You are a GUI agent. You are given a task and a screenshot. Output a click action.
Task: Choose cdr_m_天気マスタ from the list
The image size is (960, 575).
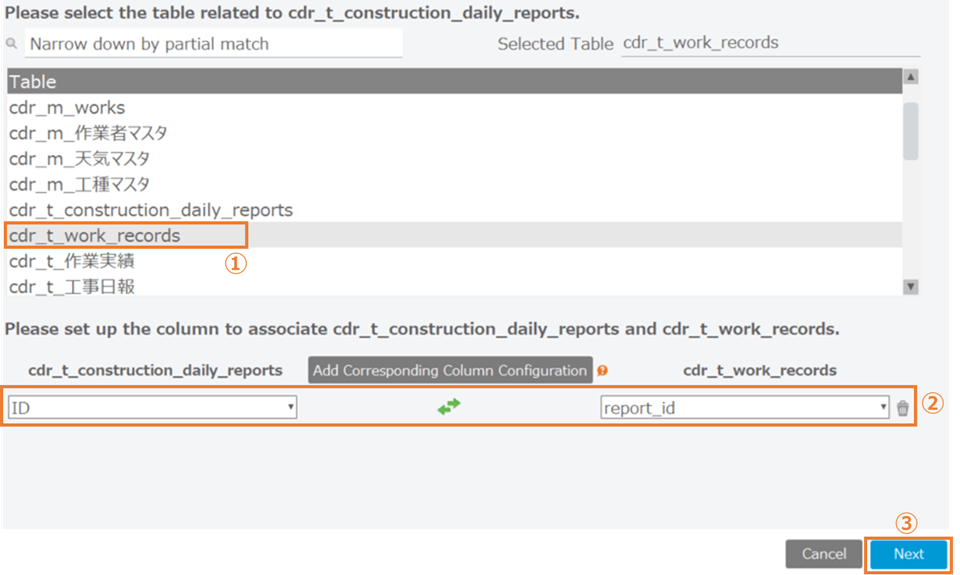pyautogui.click(x=80, y=158)
